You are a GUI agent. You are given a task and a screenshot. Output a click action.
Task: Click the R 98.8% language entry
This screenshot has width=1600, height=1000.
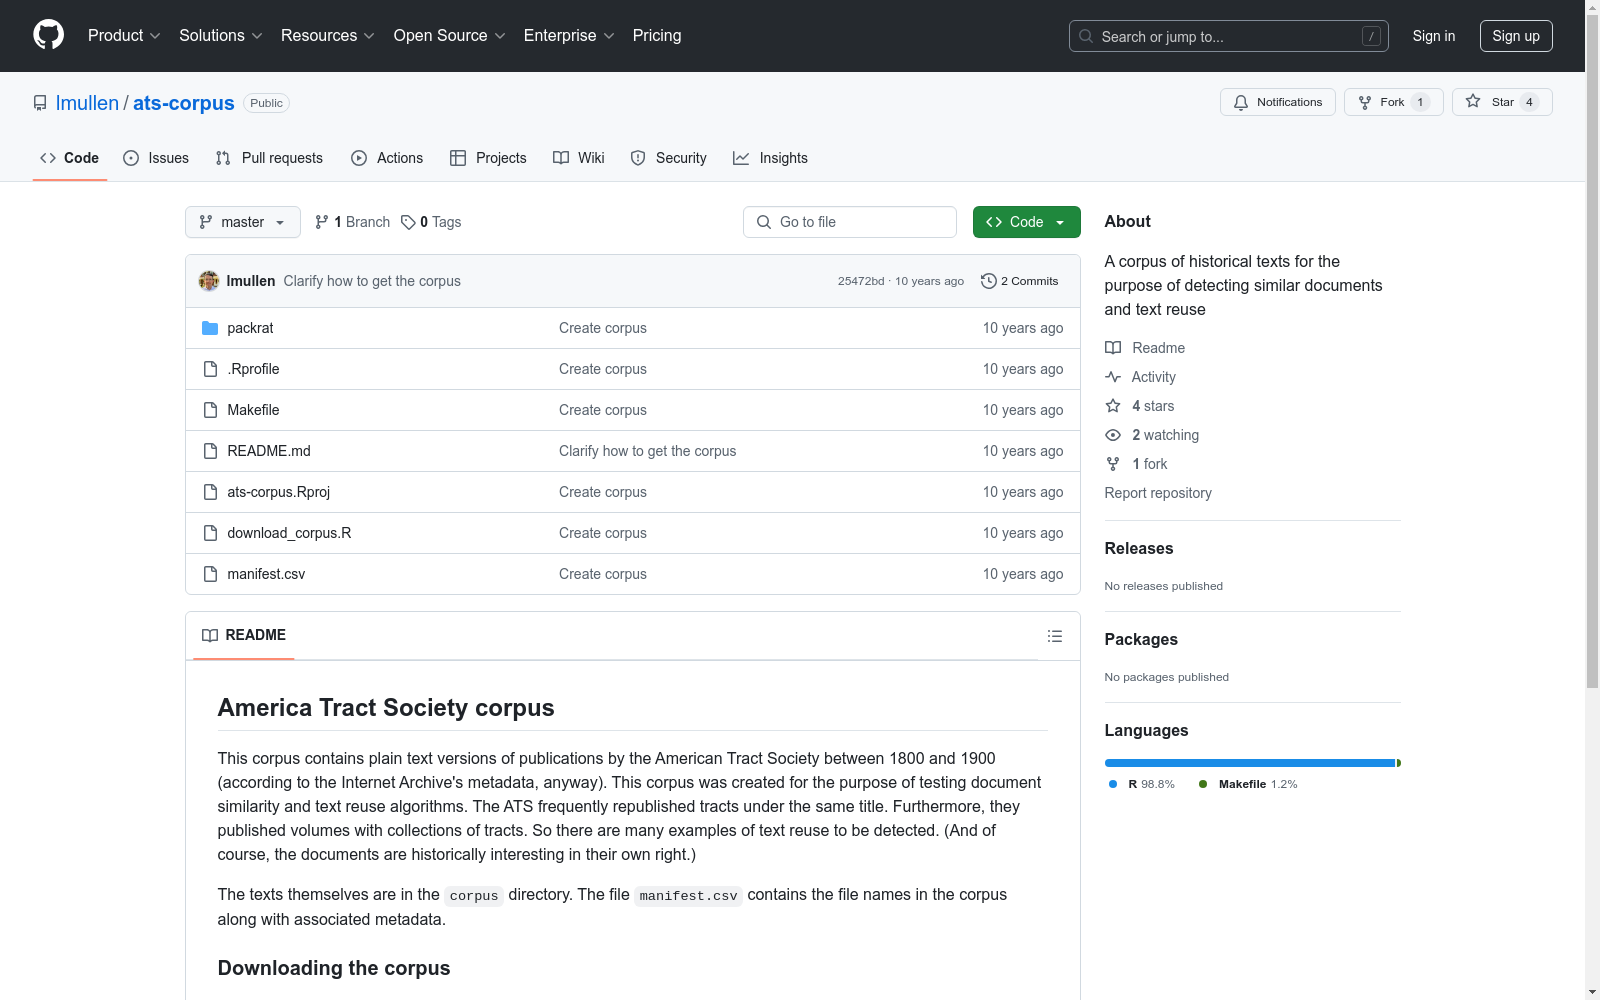click(1142, 784)
